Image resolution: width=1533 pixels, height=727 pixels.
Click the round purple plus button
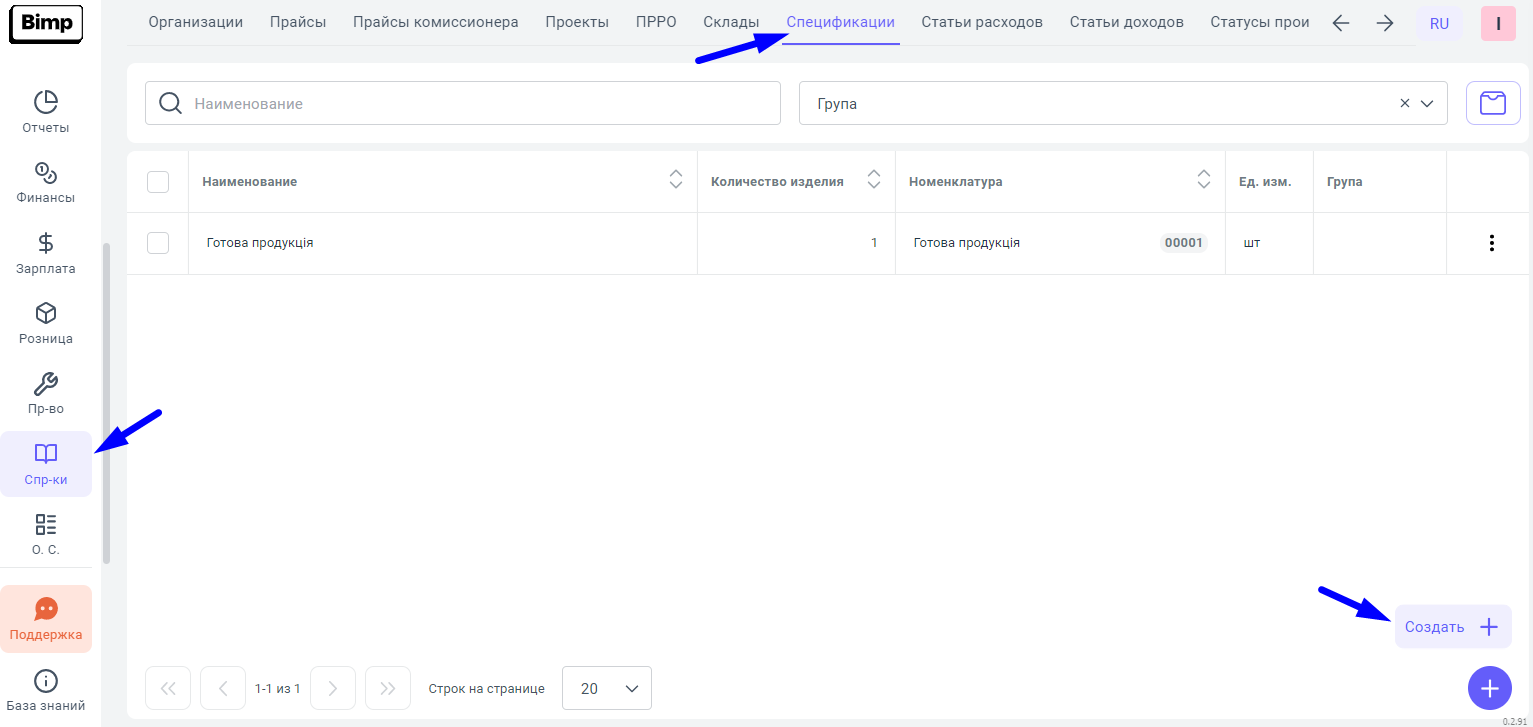click(x=1489, y=688)
